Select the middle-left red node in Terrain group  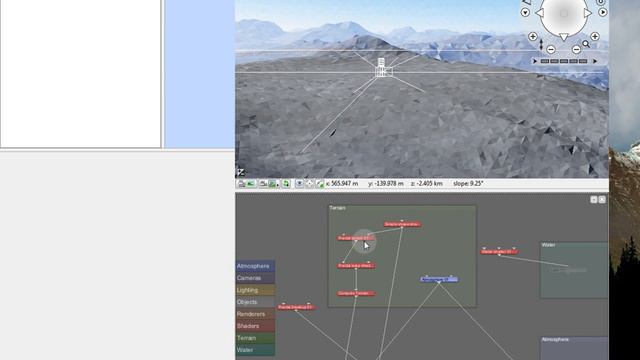click(x=356, y=266)
